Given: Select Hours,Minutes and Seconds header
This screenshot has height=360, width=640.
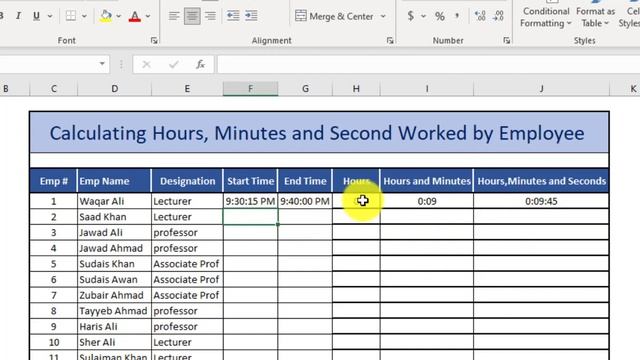Looking at the screenshot, I should pos(541,181).
